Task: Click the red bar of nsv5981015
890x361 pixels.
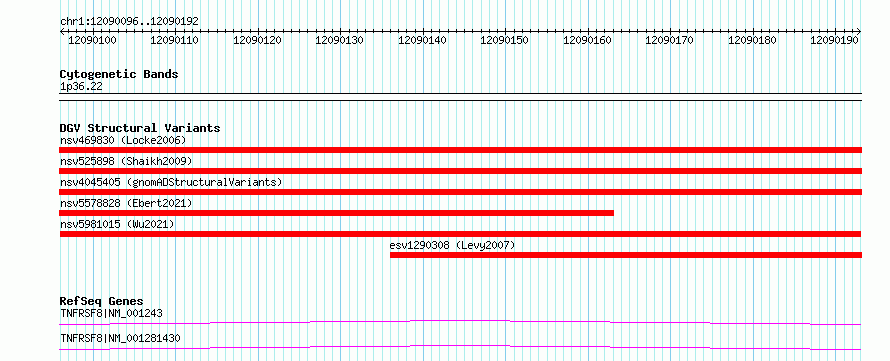Action: [460, 234]
